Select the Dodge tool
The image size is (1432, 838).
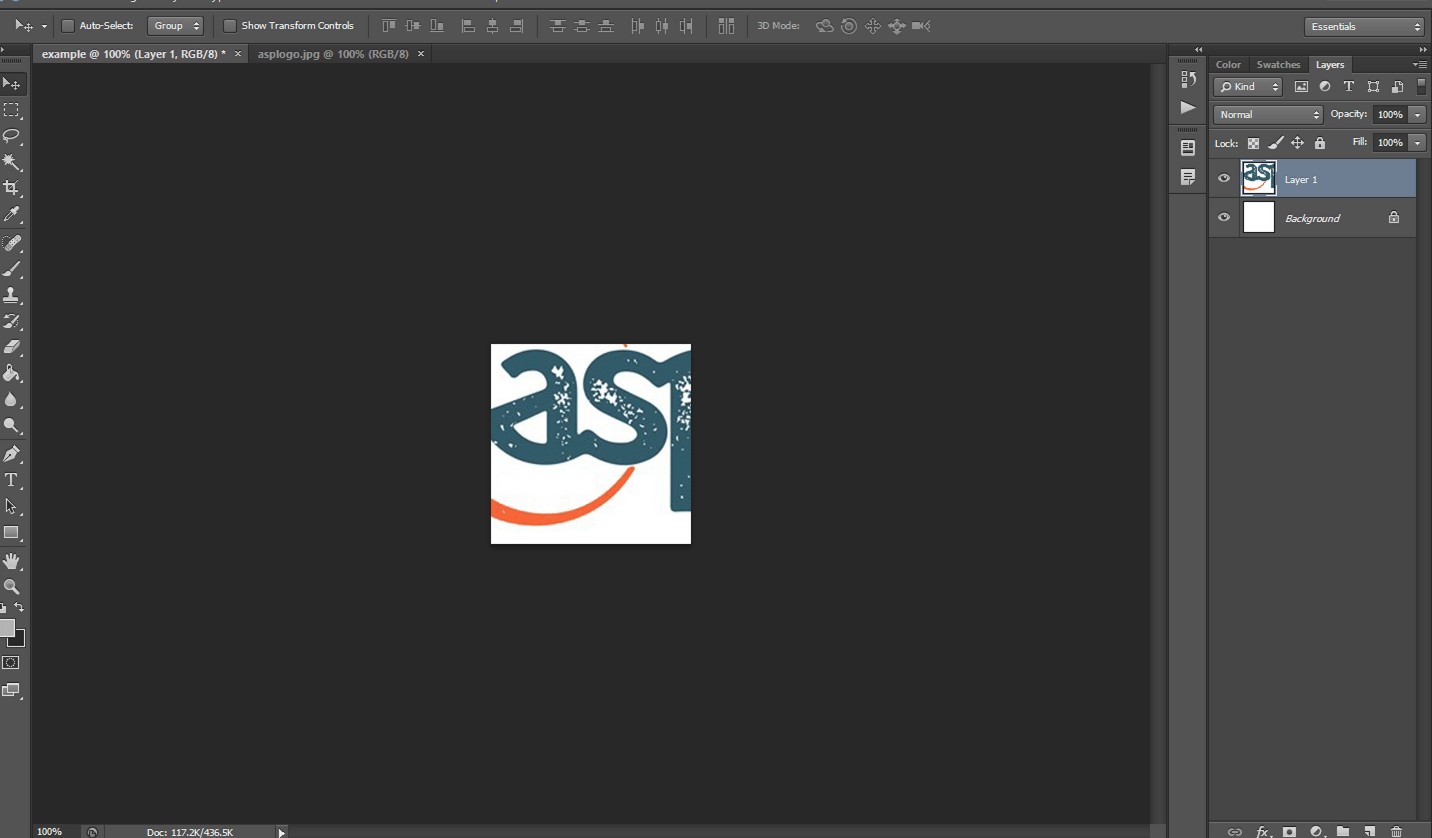[12, 425]
